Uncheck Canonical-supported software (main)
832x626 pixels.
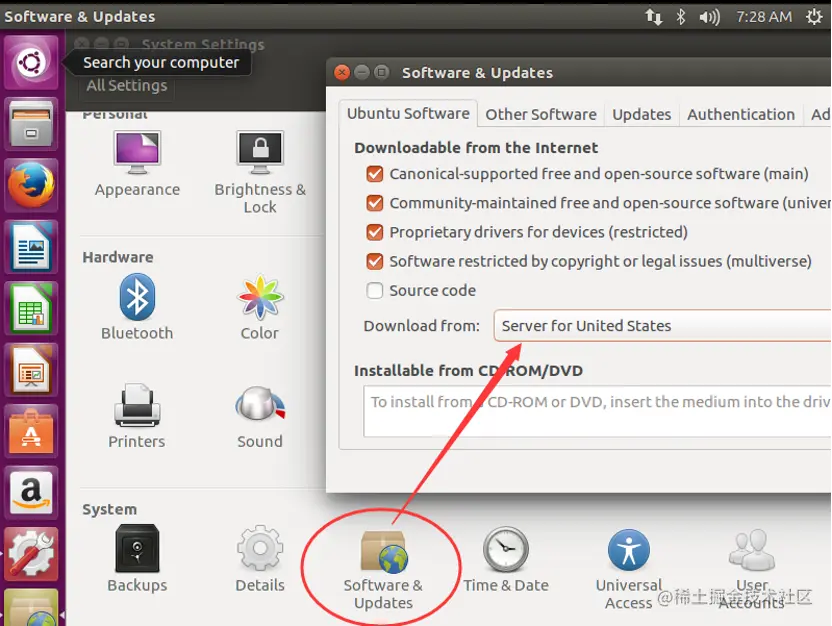click(x=375, y=174)
